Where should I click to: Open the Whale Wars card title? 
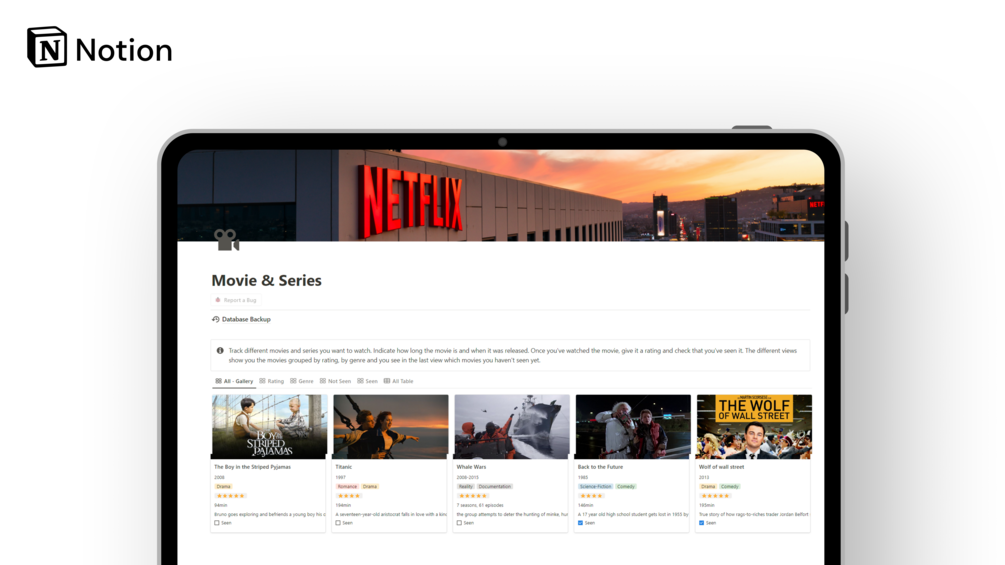pos(471,467)
